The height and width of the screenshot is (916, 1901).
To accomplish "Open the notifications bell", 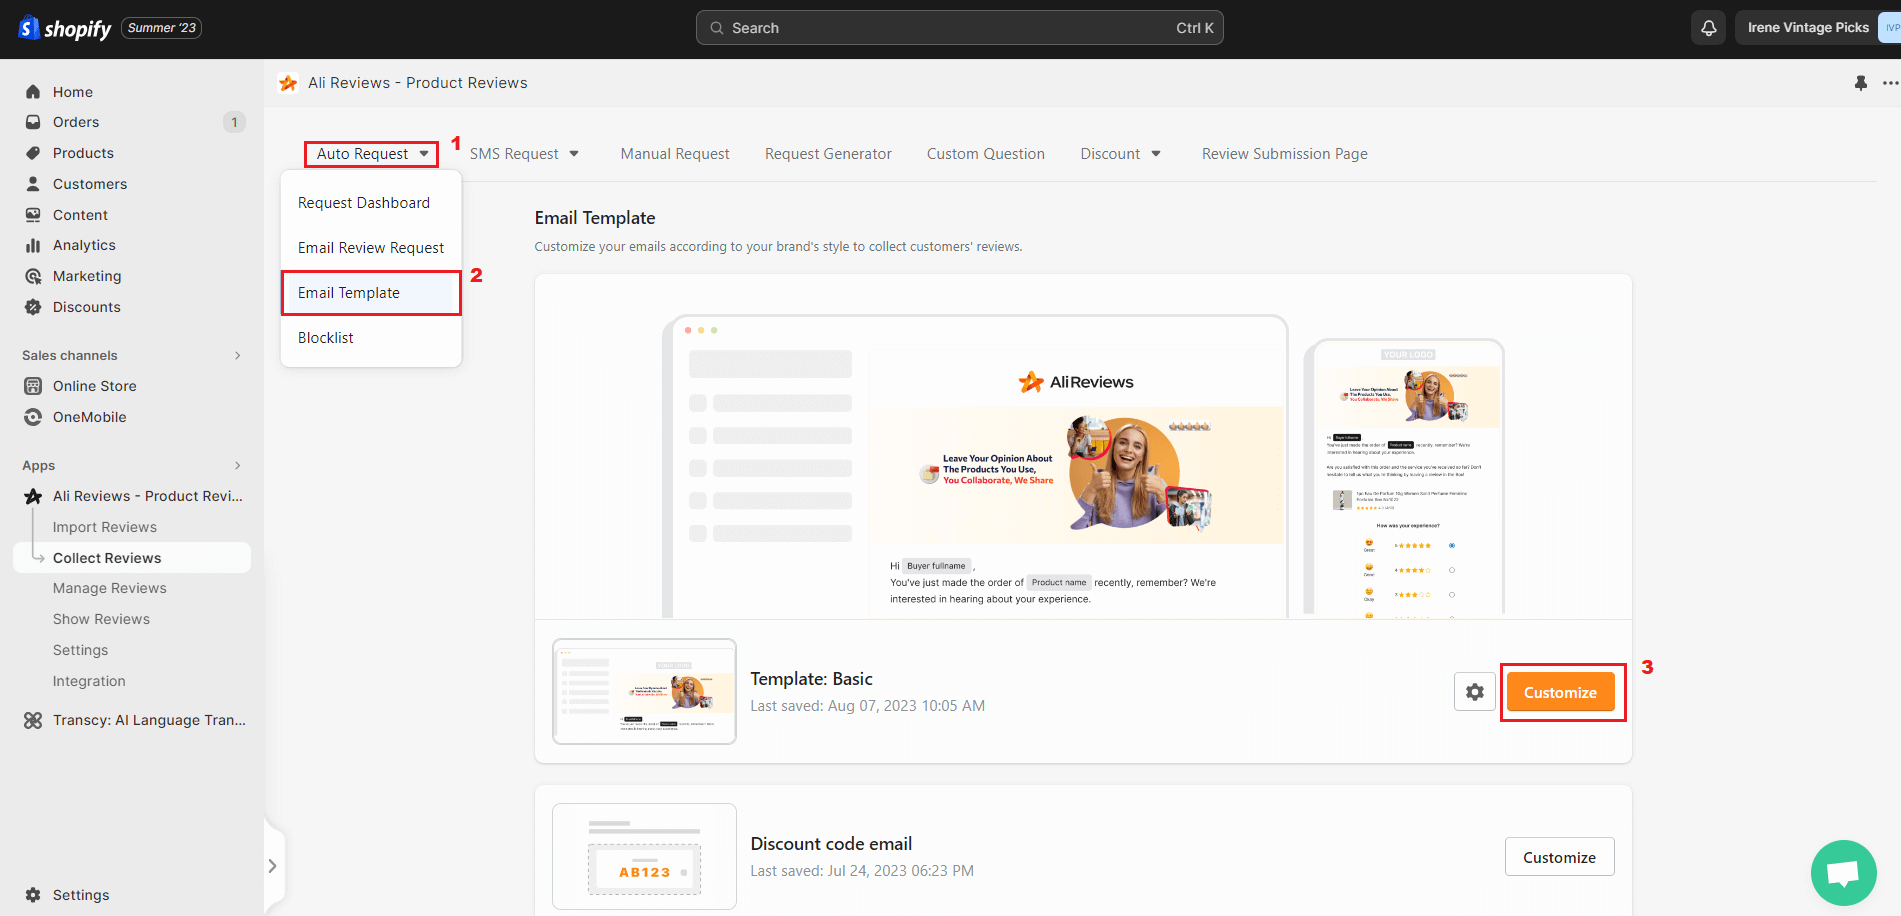I will pos(1709,28).
